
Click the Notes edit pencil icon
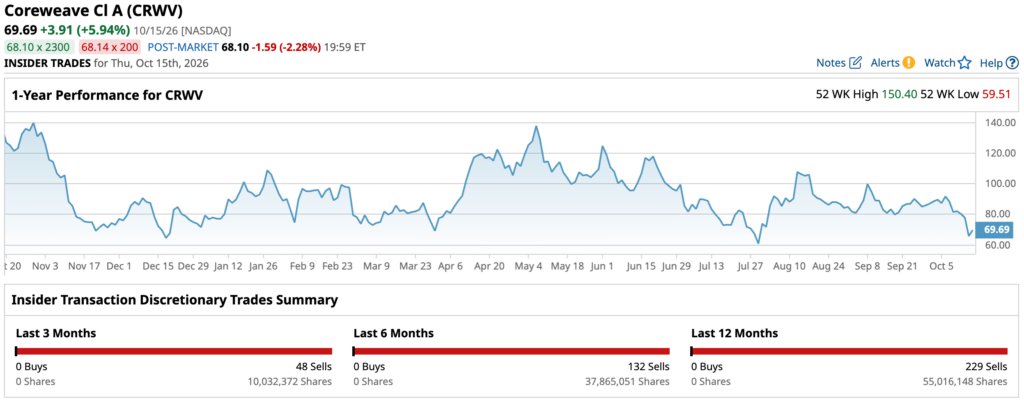tap(856, 63)
